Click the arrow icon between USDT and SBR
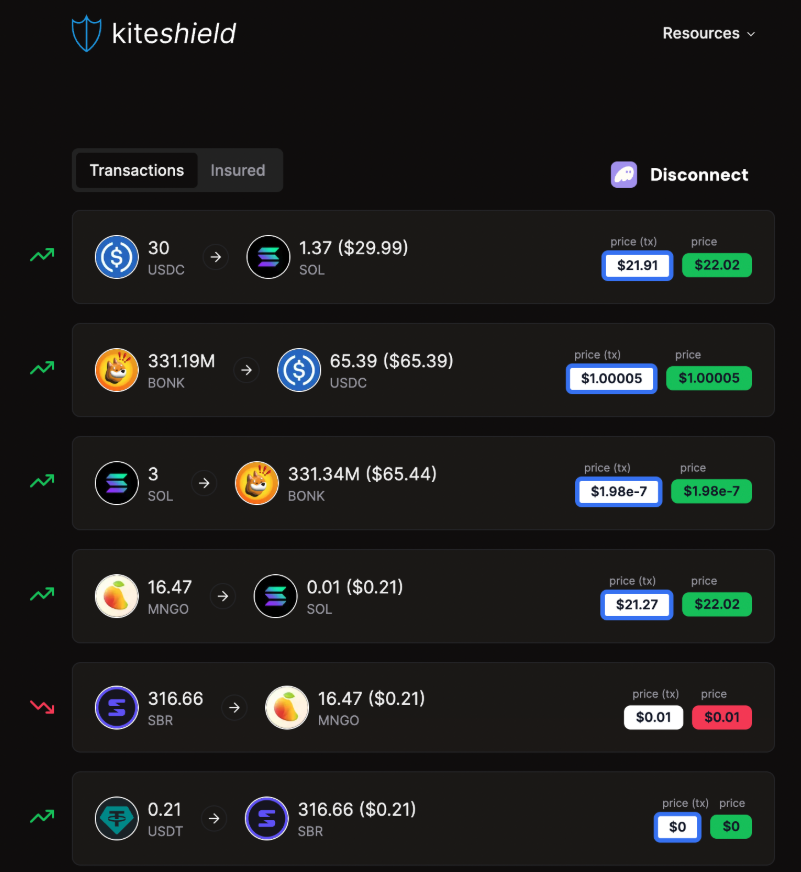Image resolution: width=801 pixels, height=872 pixels. tap(214, 818)
